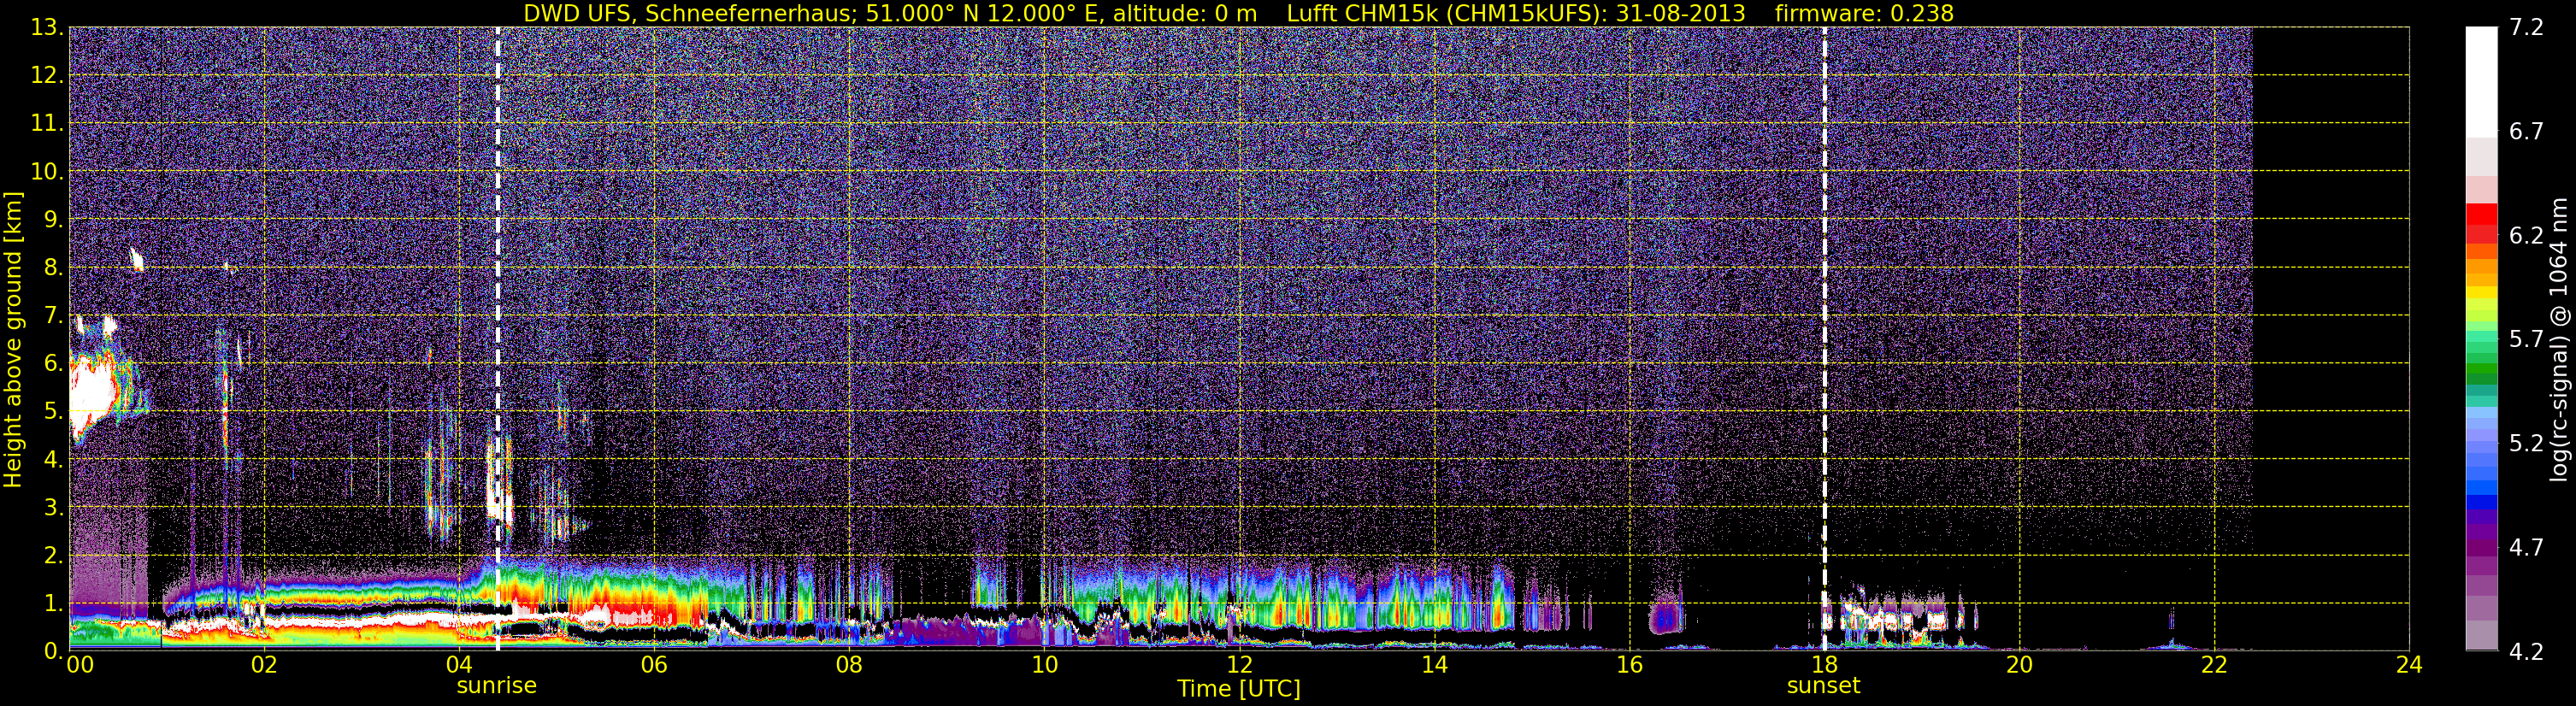Click the colorbar tick value 7.2

(2526, 28)
